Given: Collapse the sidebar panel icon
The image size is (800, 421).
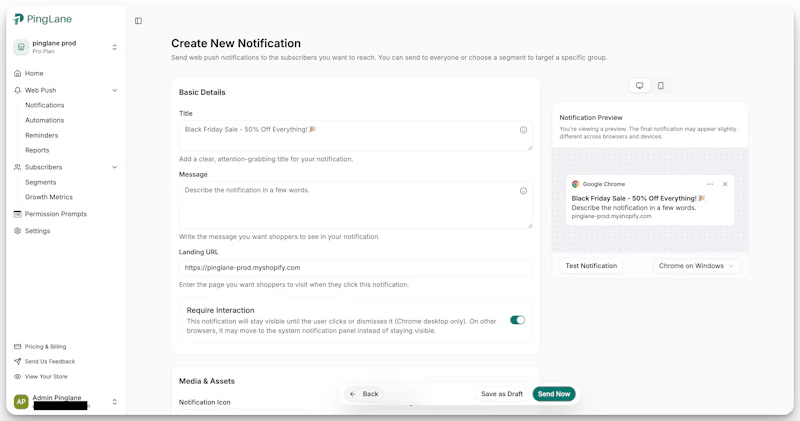Looking at the screenshot, I should coord(138,21).
